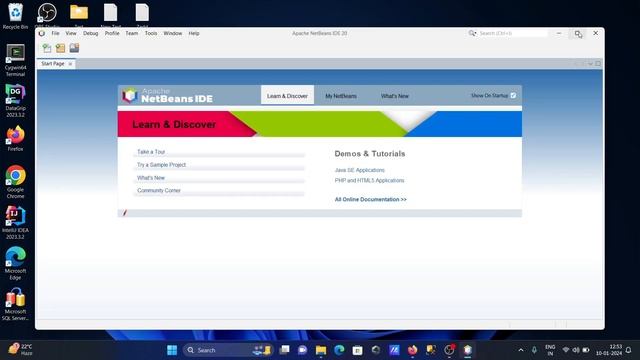This screenshot has width=640, height=360.
Task: Open the notification bell in the system tray
Action: coord(629,350)
